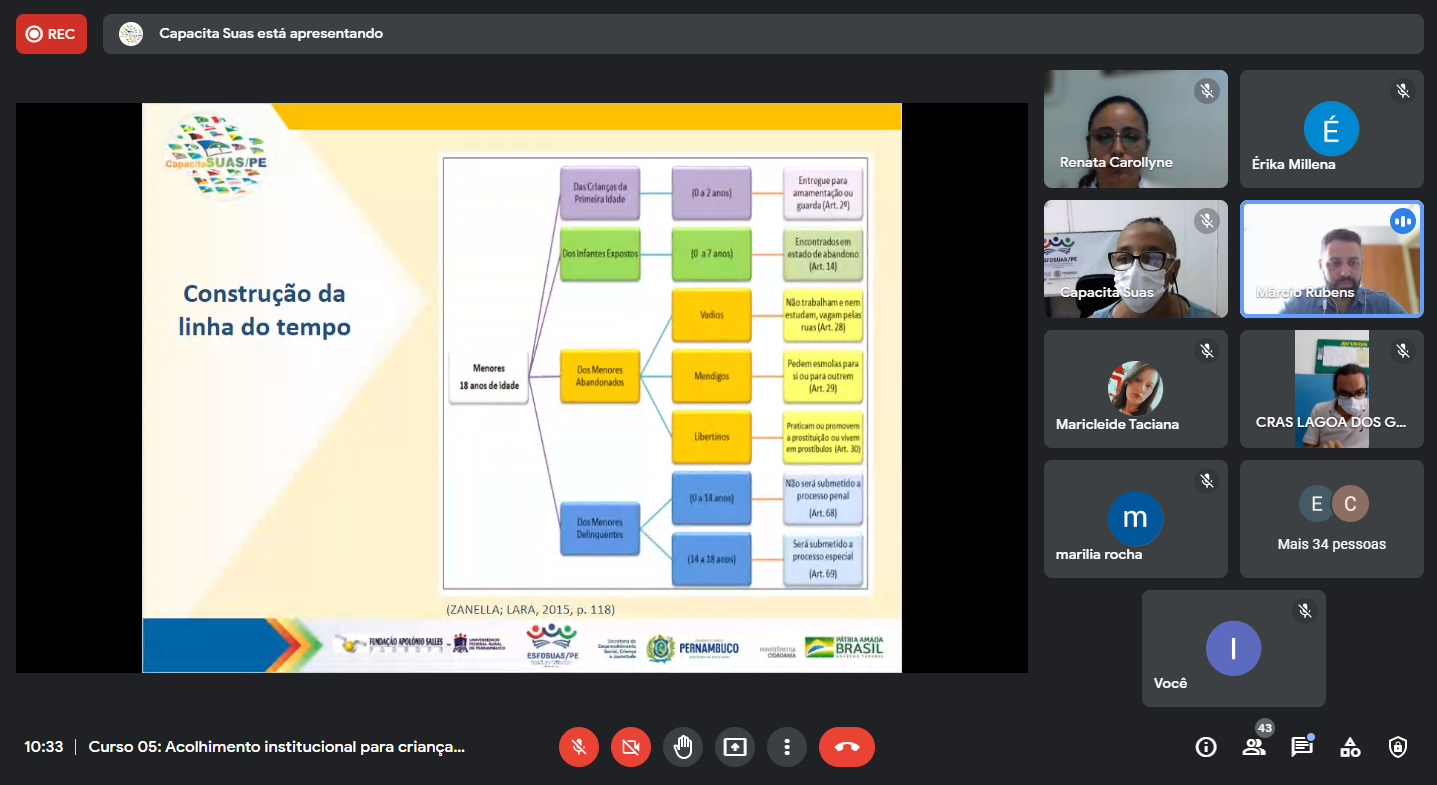This screenshot has width=1437, height=785.
Task: Expand the 'Mais 34 pessoas' tile
Action: click(x=1331, y=519)
